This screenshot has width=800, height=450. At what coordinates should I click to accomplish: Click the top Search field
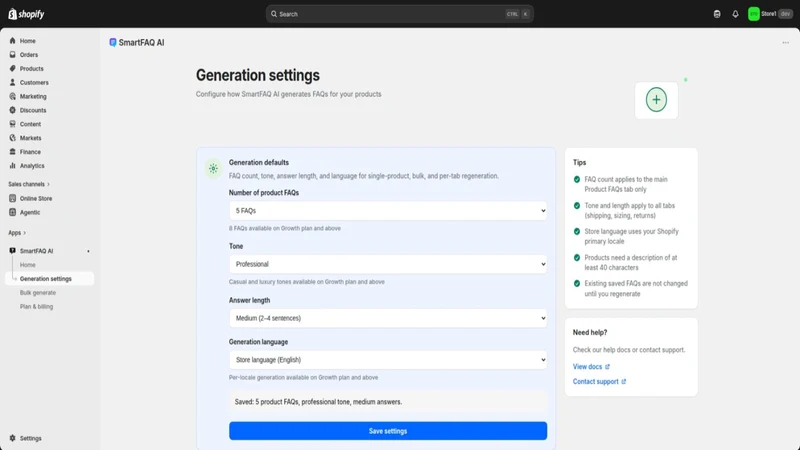coord(399,14)
